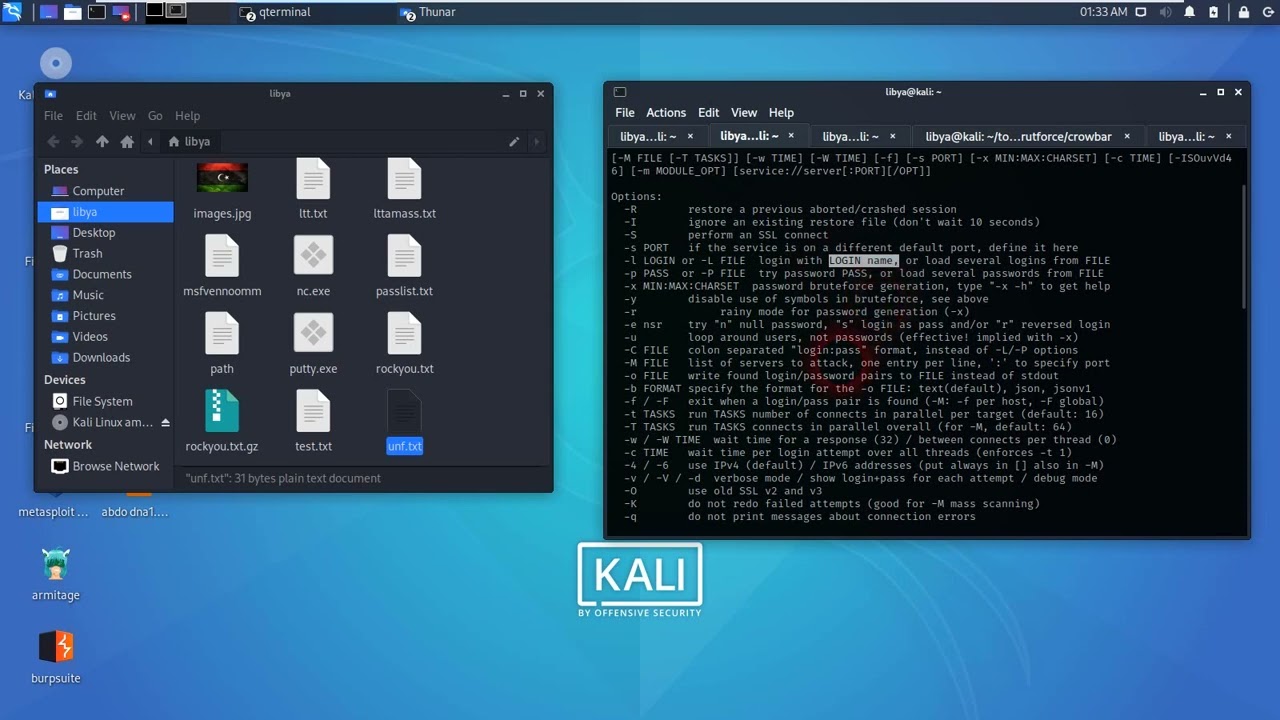Select the unf.txt file
Image resolution: width=1280 pixels, height=720 pixels.
tap(404, 422)
